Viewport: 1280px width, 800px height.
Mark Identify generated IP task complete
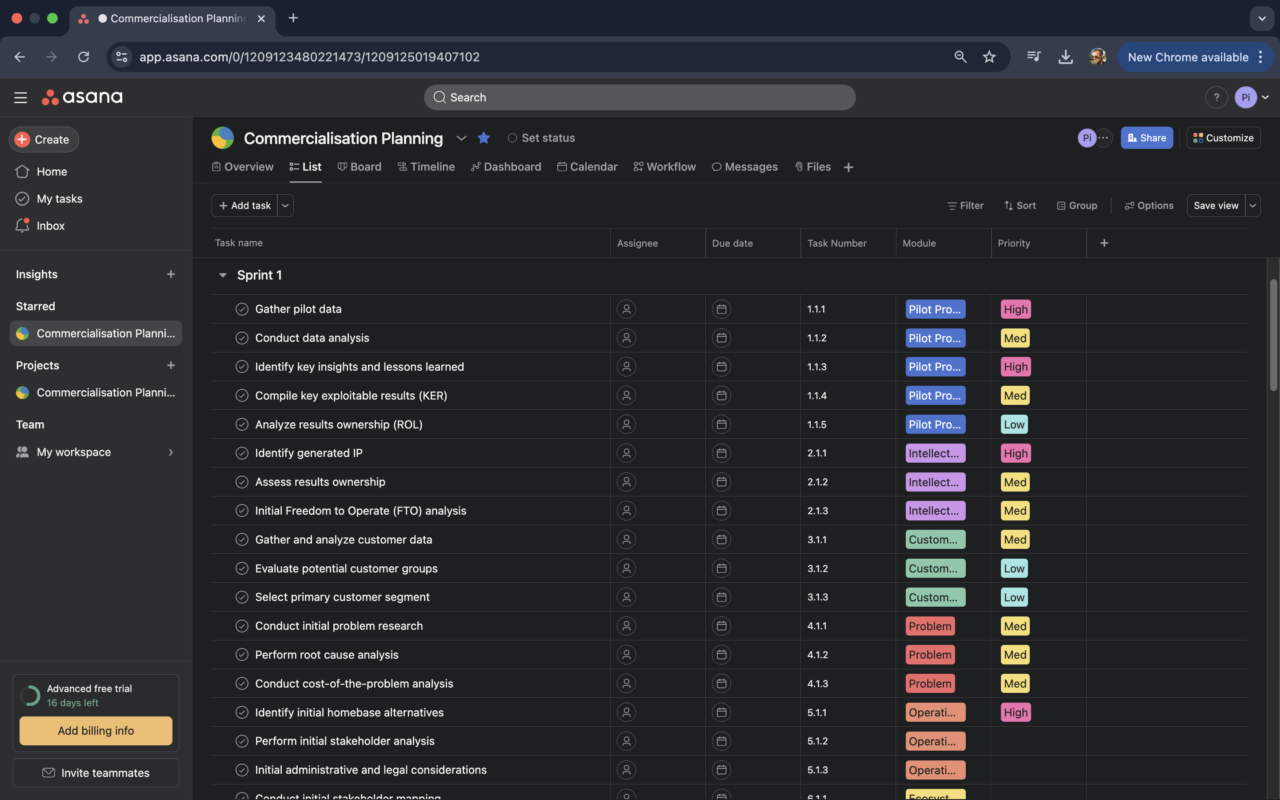point(242,454)
